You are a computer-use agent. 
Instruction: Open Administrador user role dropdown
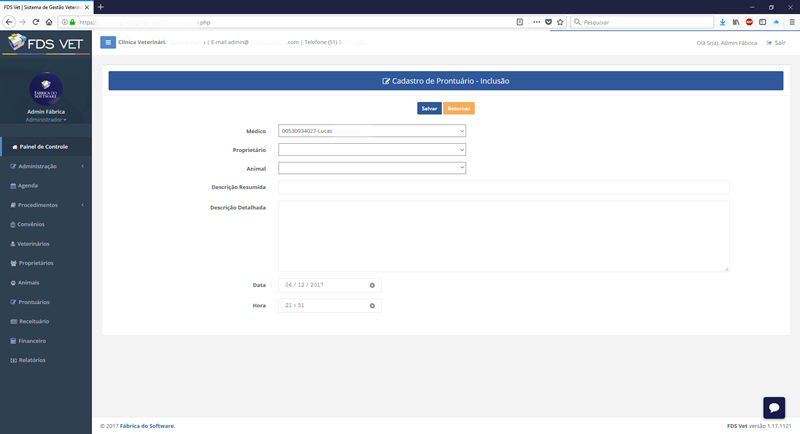click(x=46, y=119)
